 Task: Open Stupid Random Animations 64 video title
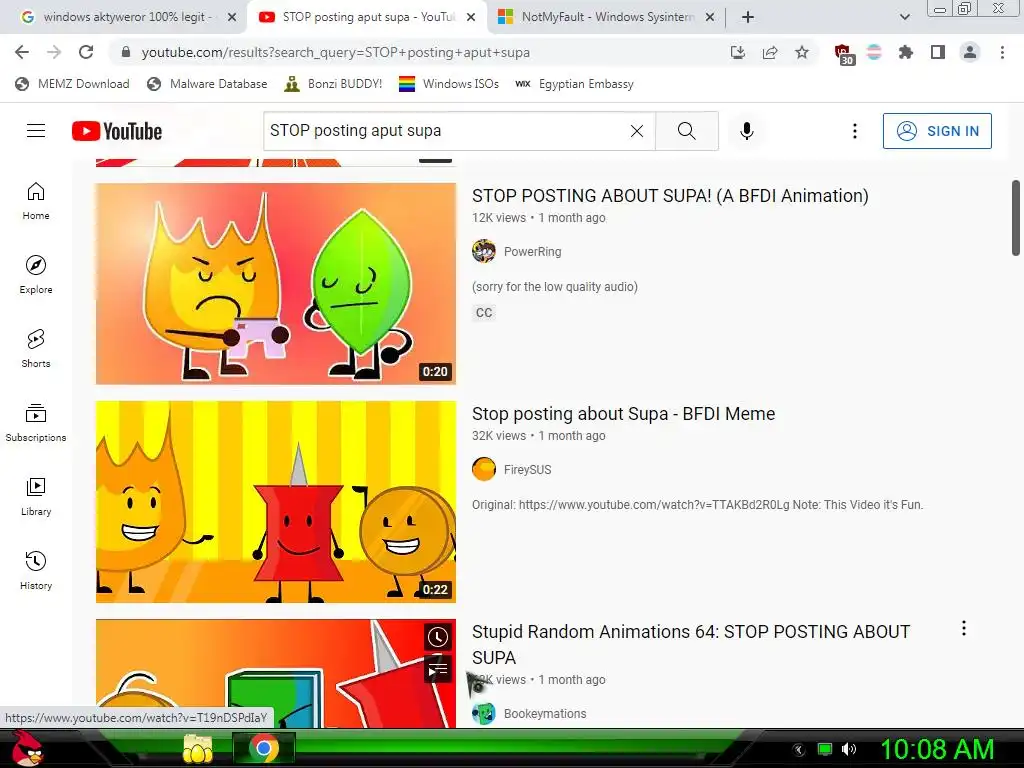point(690,645)
